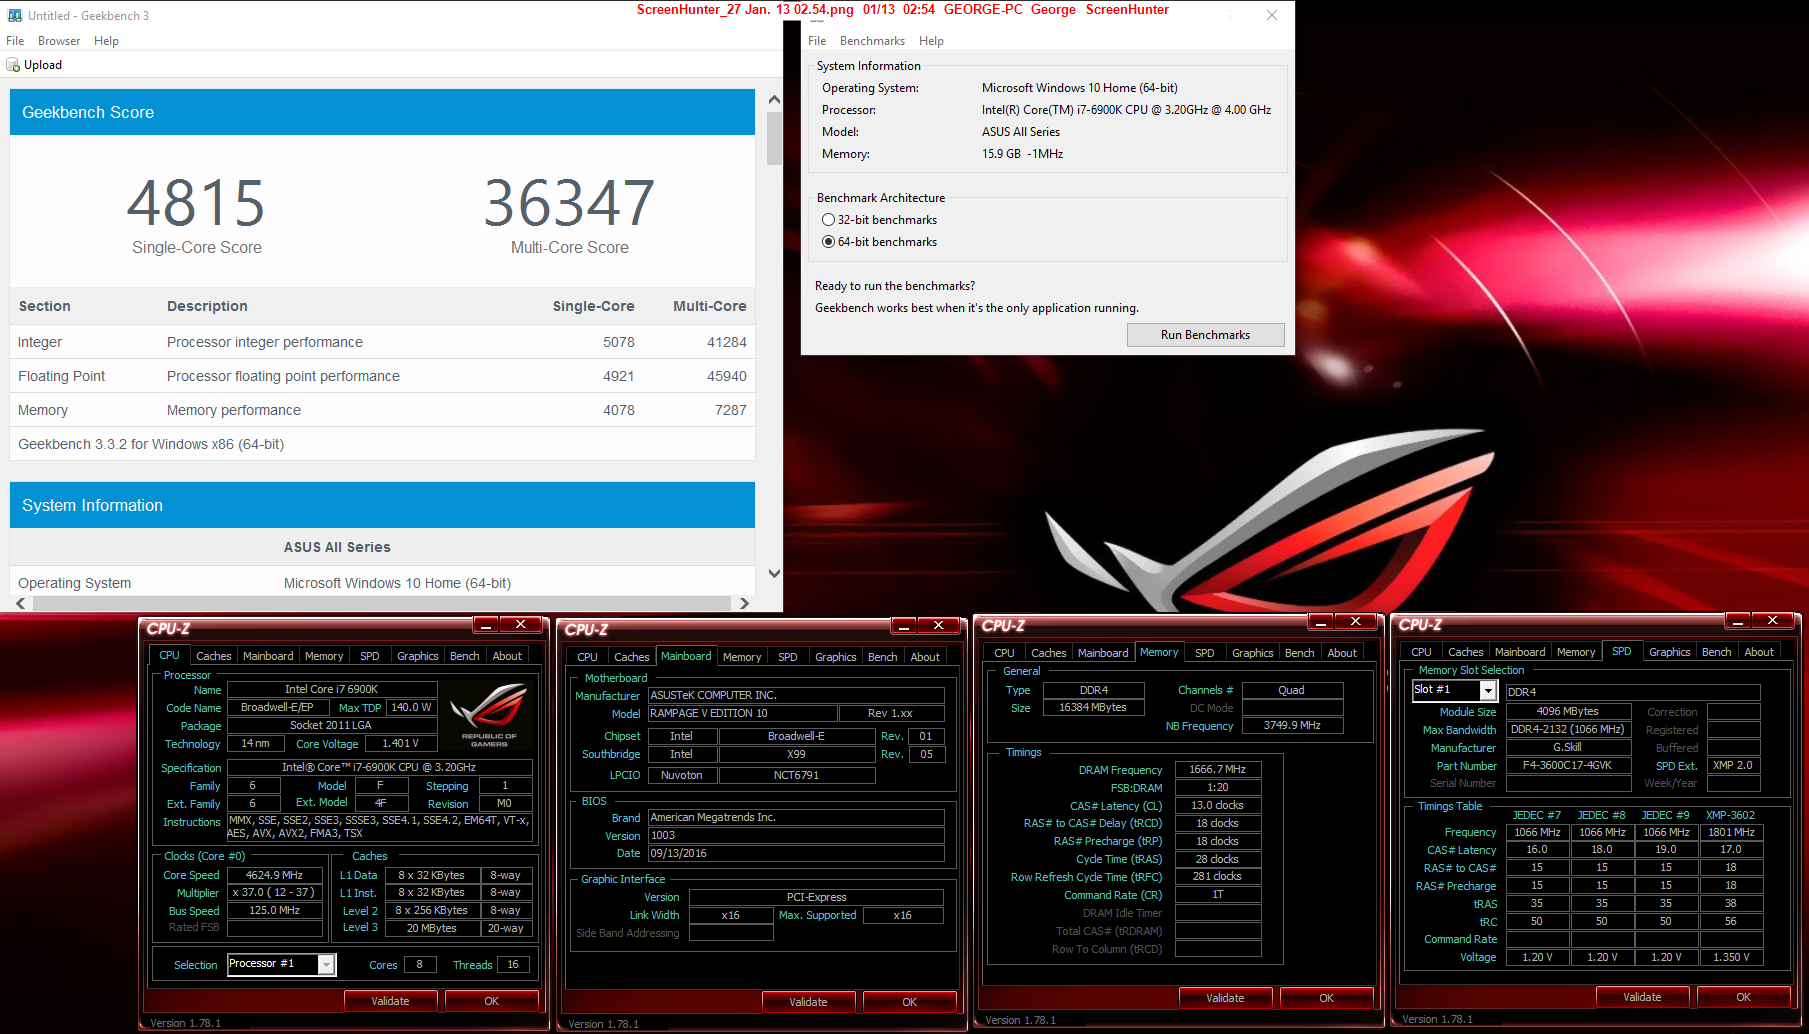
Task: Click Geekbench vertical scrollbar up arrow
Action: tap(774, 100)
